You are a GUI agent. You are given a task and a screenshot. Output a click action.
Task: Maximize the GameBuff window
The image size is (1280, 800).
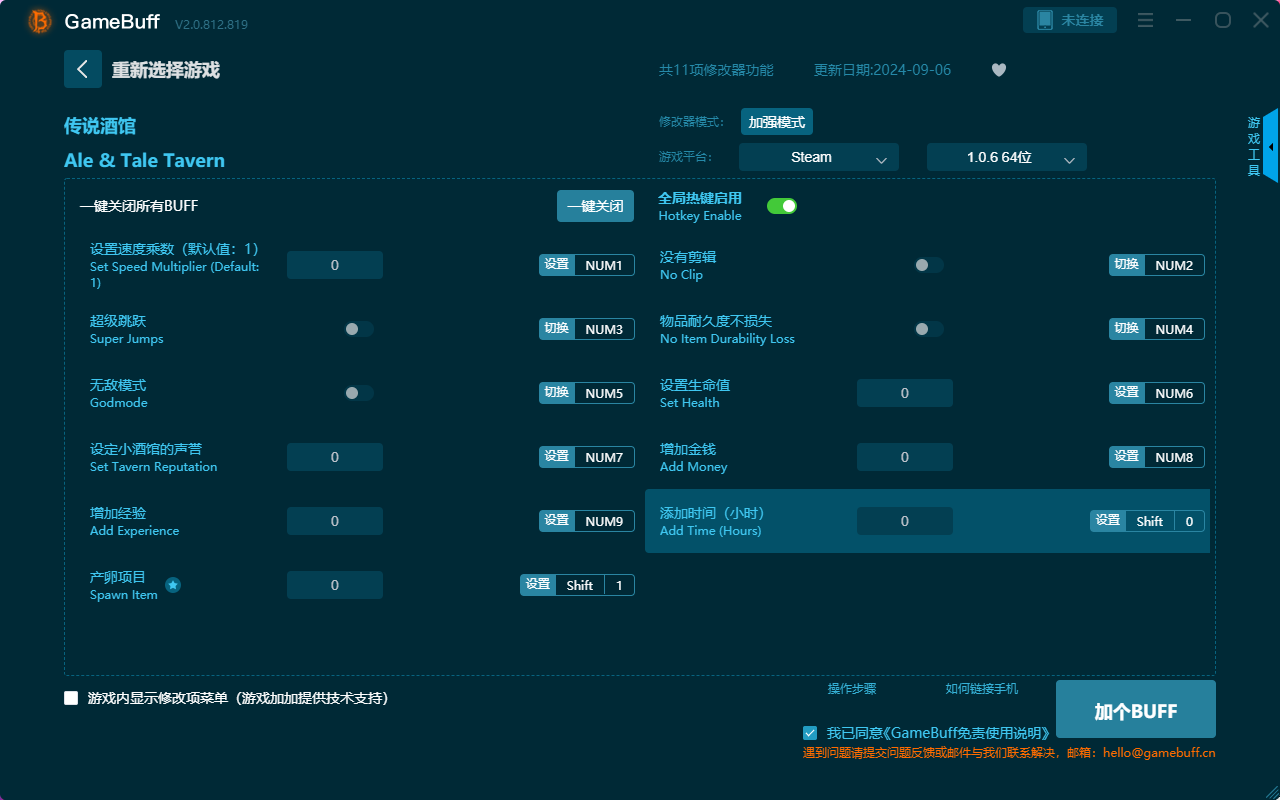[1223, 20]
